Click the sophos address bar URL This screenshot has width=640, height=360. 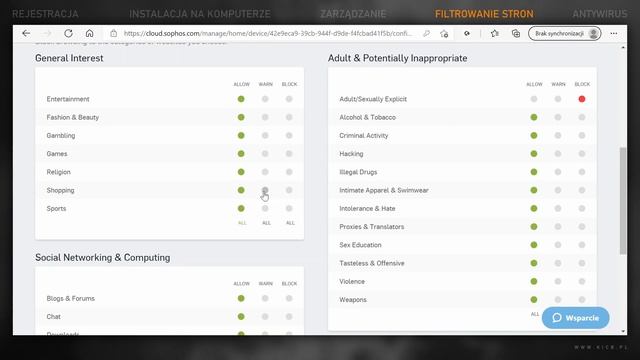coord(267,33)
